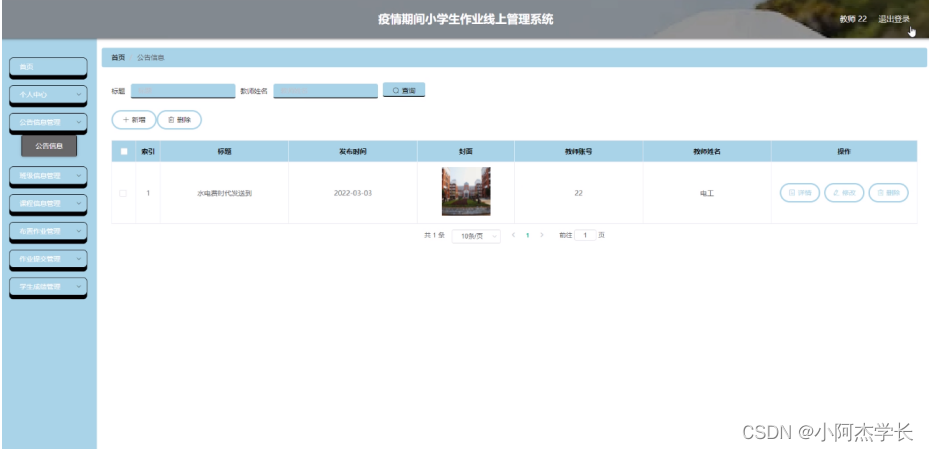
Task: Click the 22 teacher account cell
Action: 578,193
